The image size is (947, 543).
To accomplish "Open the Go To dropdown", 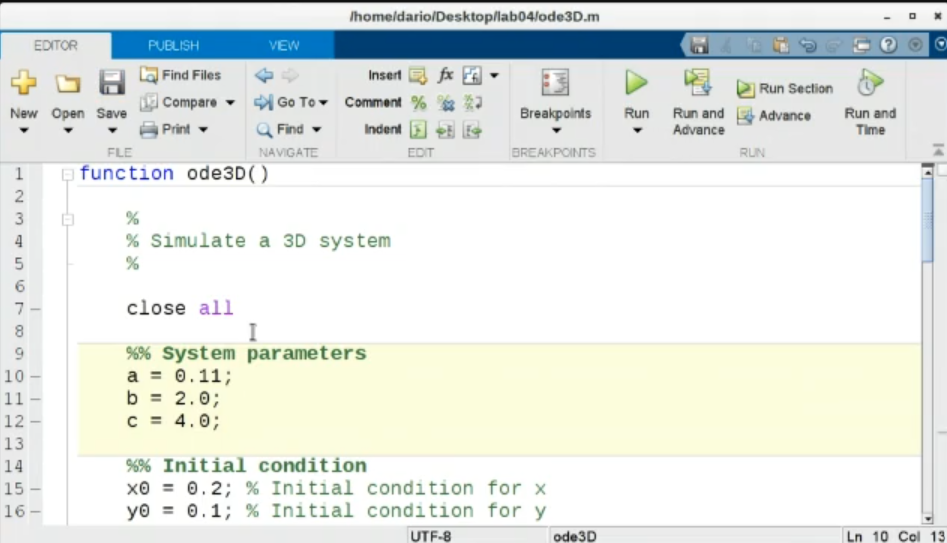I will (291, 102).
